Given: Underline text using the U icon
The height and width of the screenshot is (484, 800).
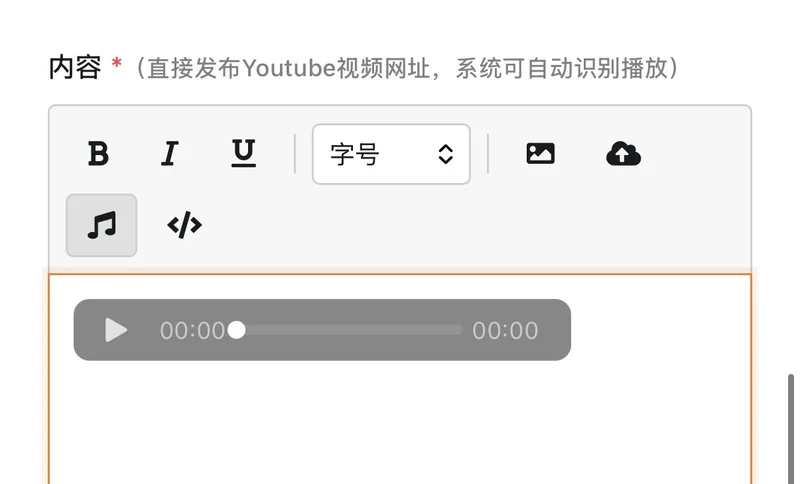Looking at the screenshot, I should (243, 154).
